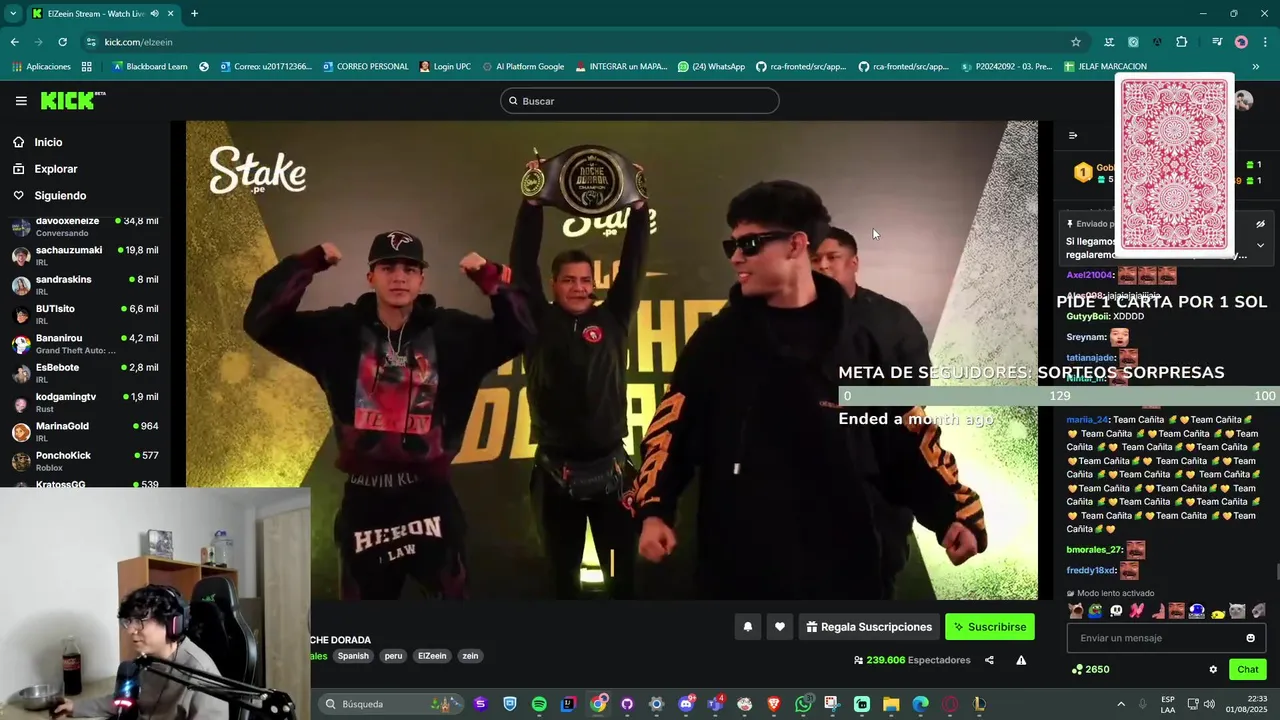Open davooxeneize channel in sidebar
The image size is (1280, 720).
coord(85,226)
